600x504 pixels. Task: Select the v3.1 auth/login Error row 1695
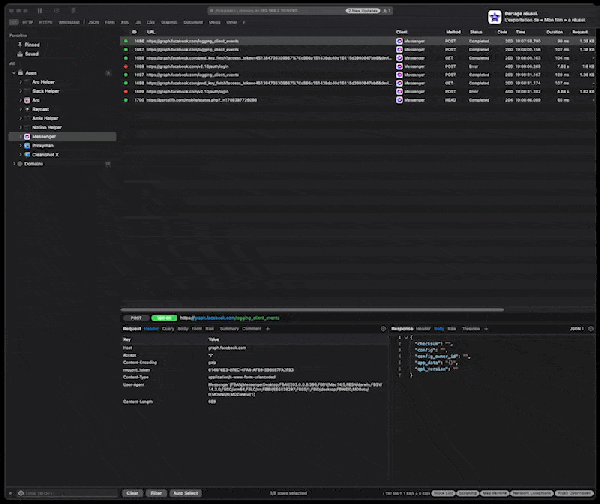point(358,67)
